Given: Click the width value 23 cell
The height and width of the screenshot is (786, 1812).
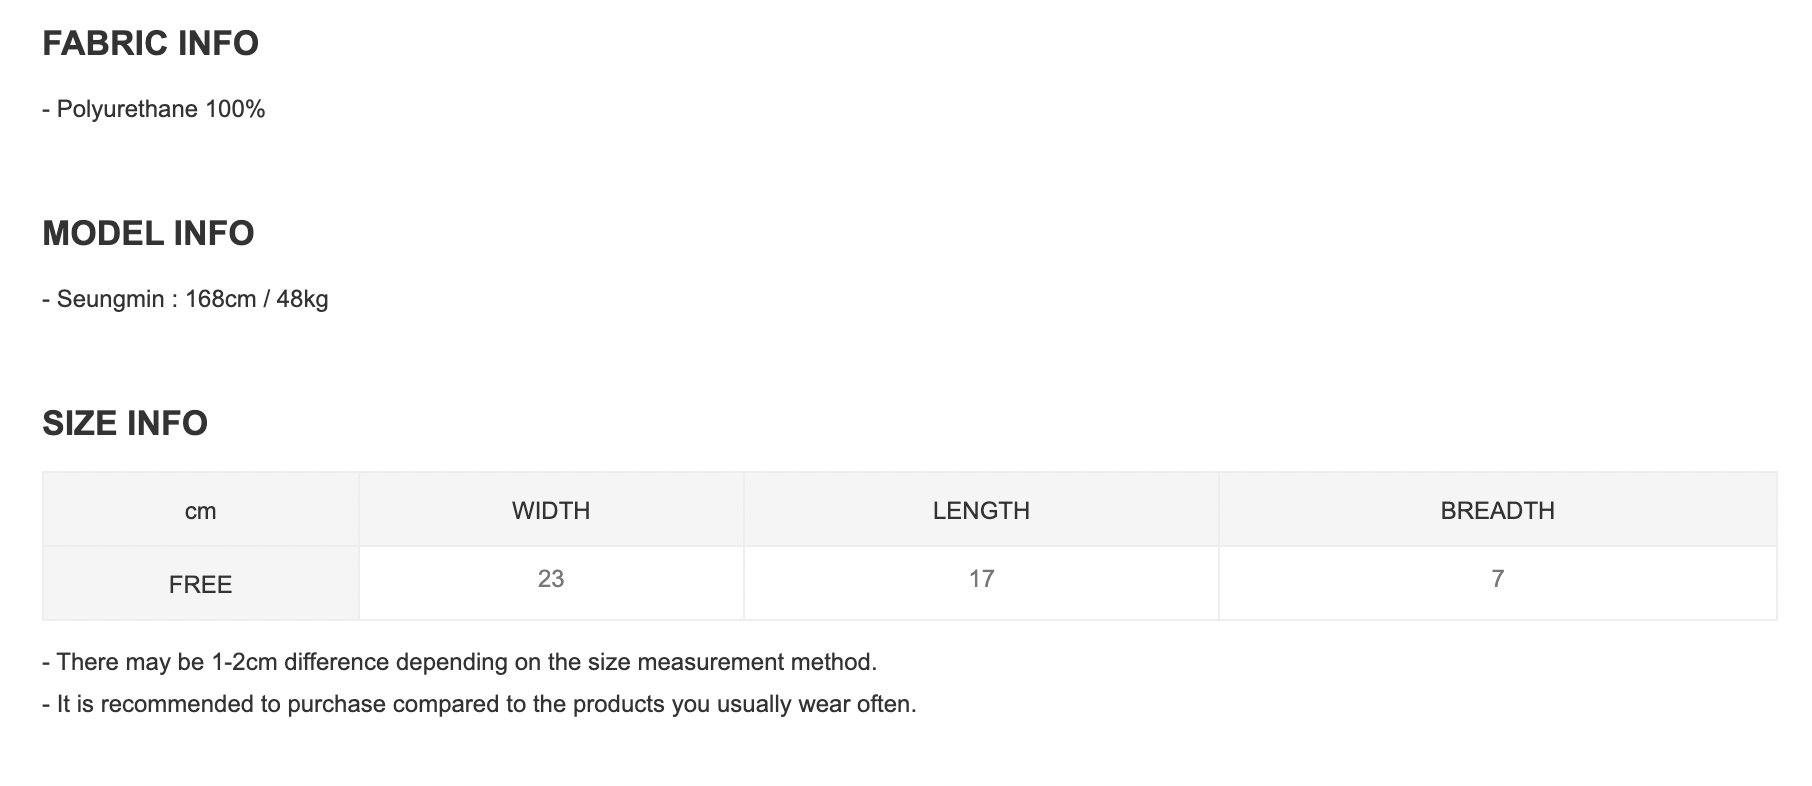Looking at the screenshot, I should (551, 579).
